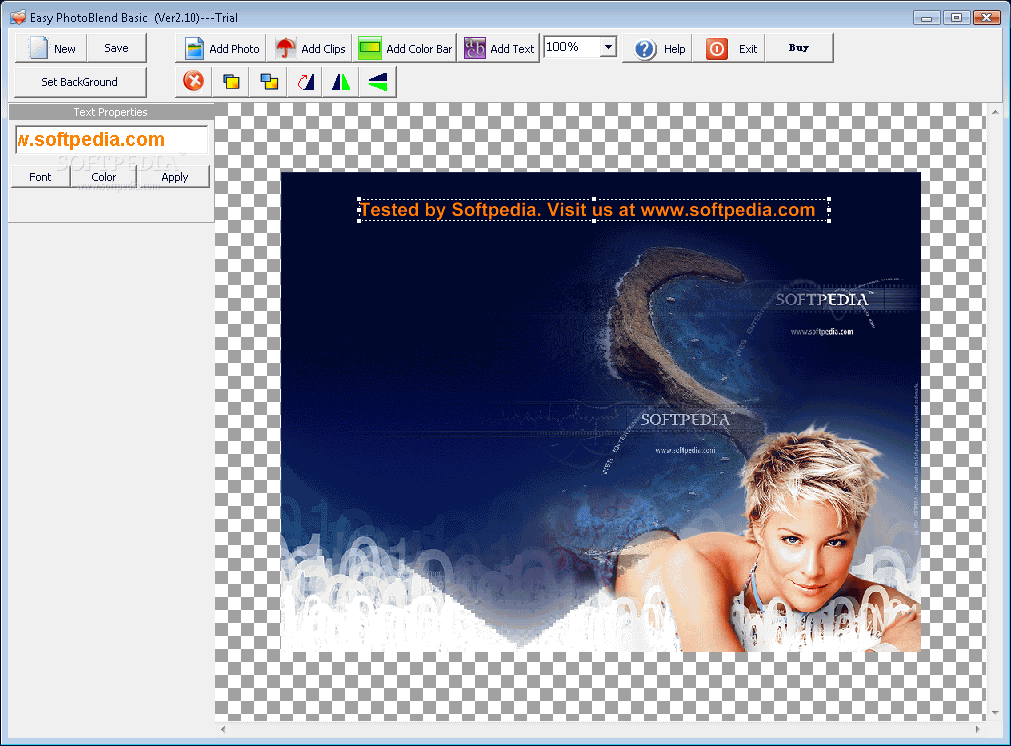Click the Buy button
Image resolution: width=1011 pixels, height=746 pixels.
click(799, 48)
